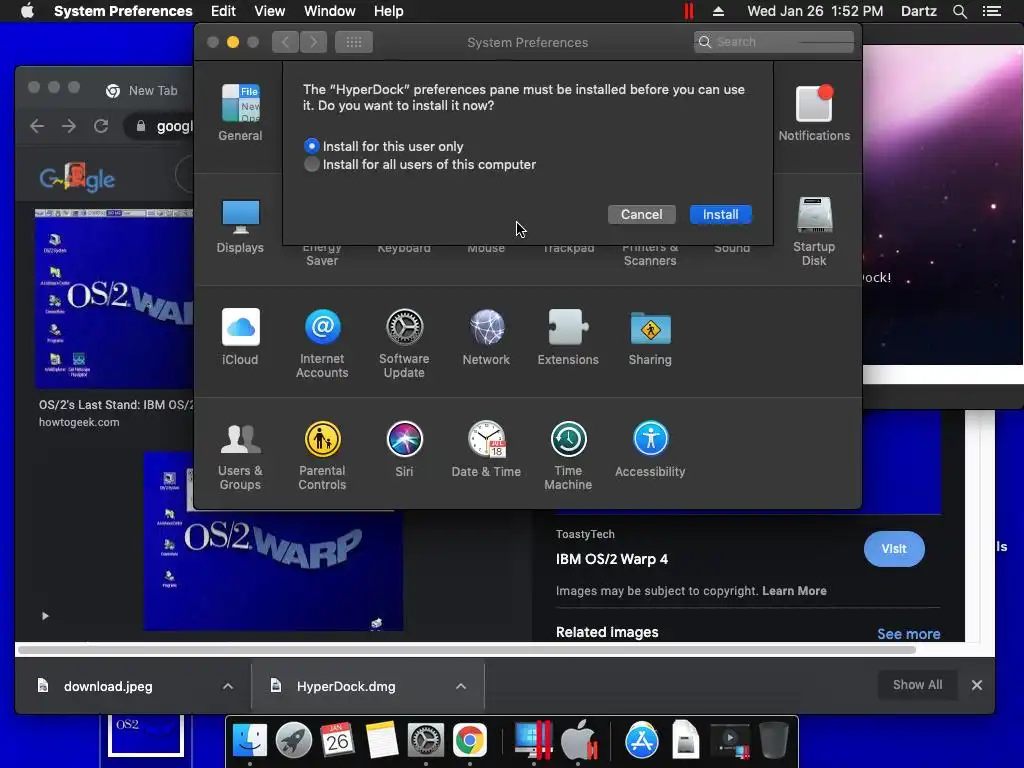Viewport: 1024px width, 768px height.
Task: Cancel the HyperDock install dialog
Action: click(641, 214)
